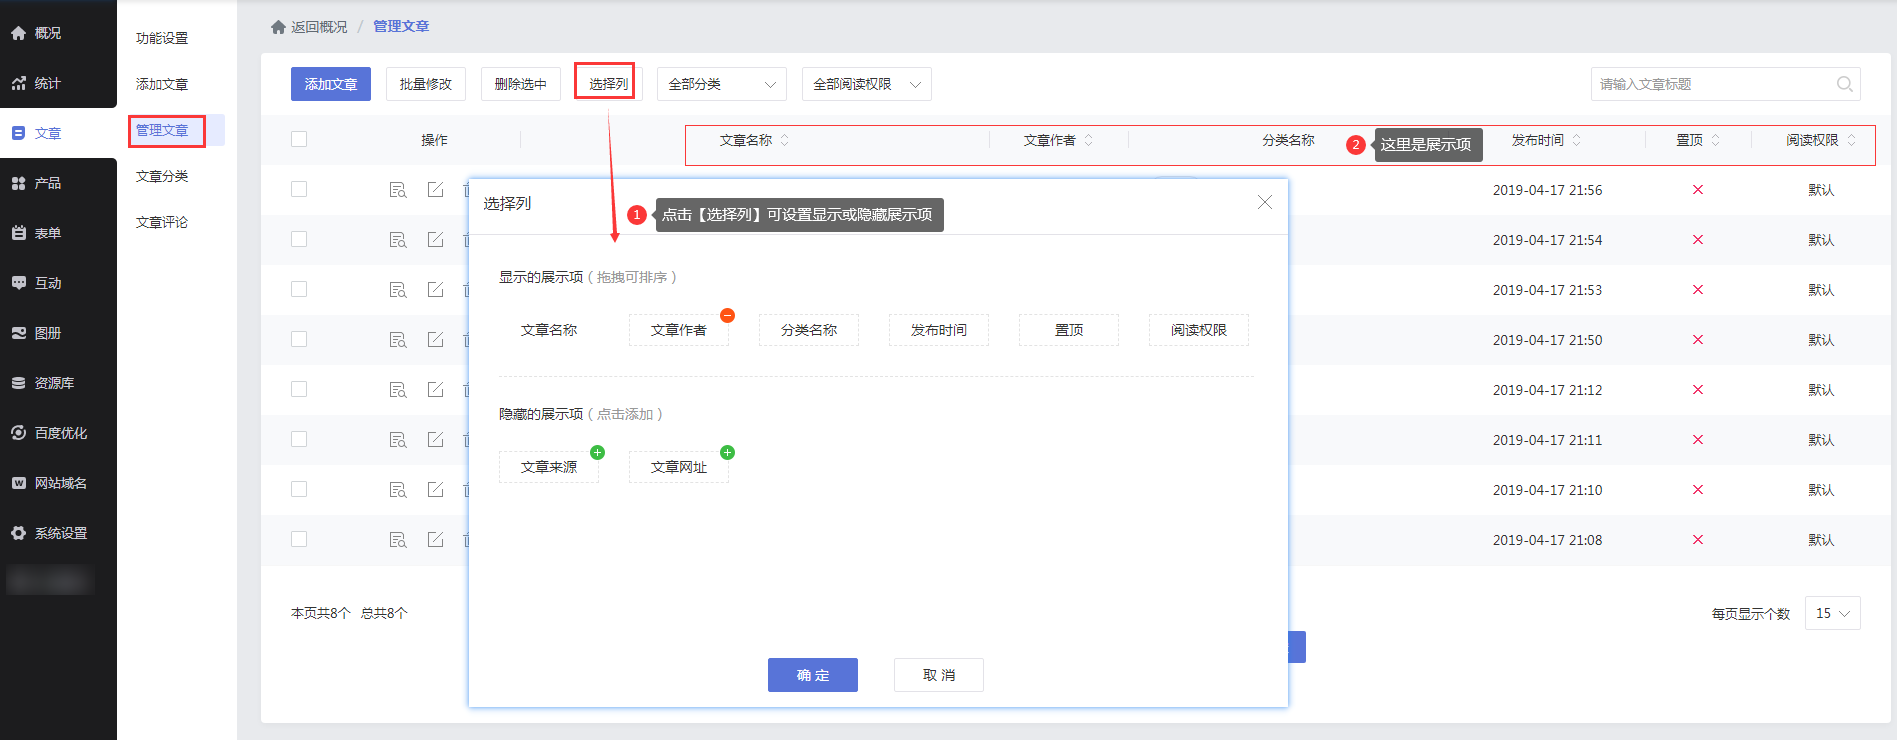The width and height of the screenshot is (1897, 740).
Task: Open the 资源库 resource library sidebar item
Action: click(x=42, y=383)
